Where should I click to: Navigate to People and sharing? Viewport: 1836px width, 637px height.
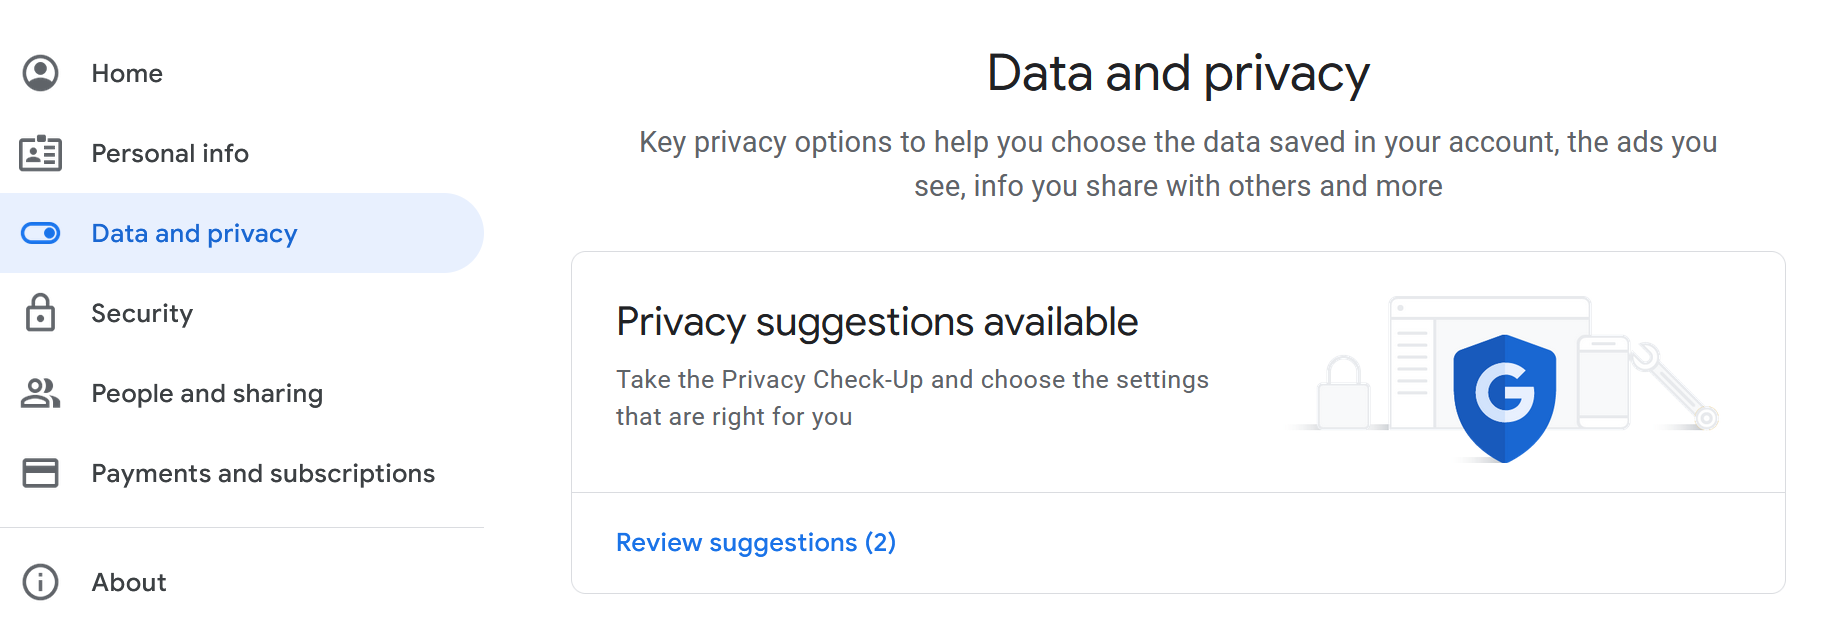coord(207,393)
